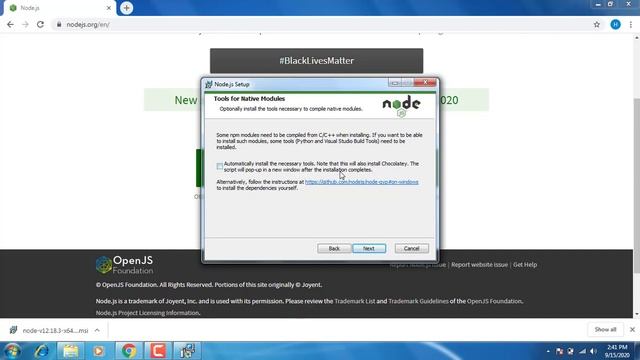Screen dimensions: 640x360
Task: Bookmark this page with the star icon
Action: [x=597, y=24]
